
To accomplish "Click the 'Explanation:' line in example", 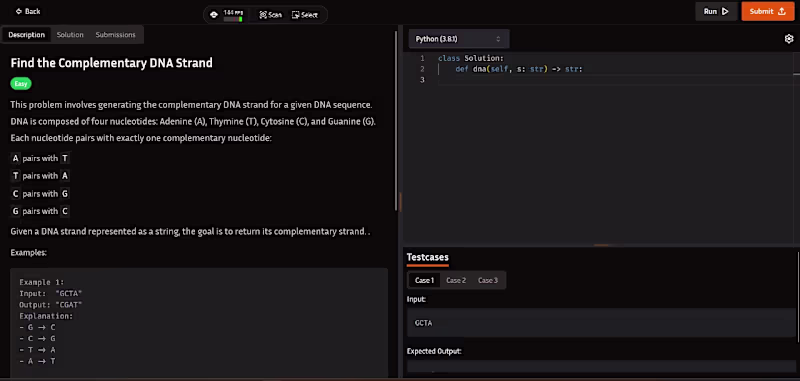I will click(x=46, y=316).
